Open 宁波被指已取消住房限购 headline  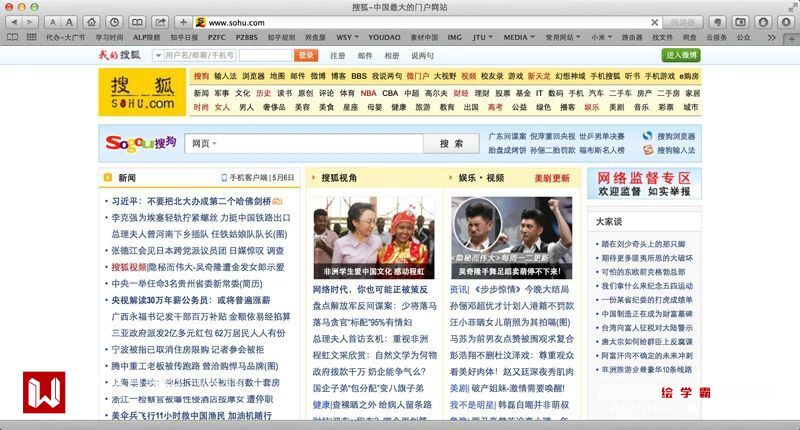click(188, 349)
